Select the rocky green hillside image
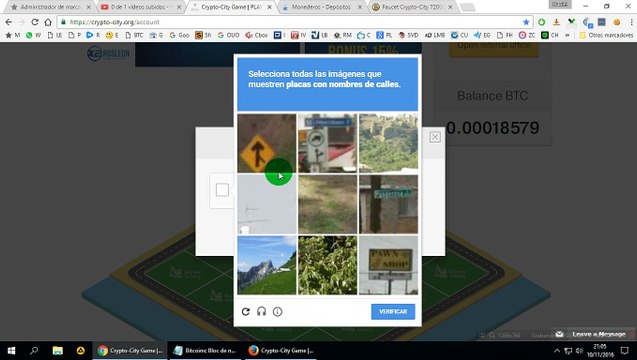Viewport: 637px width, 360px height. pyautogui.click(x=388, y=143)
